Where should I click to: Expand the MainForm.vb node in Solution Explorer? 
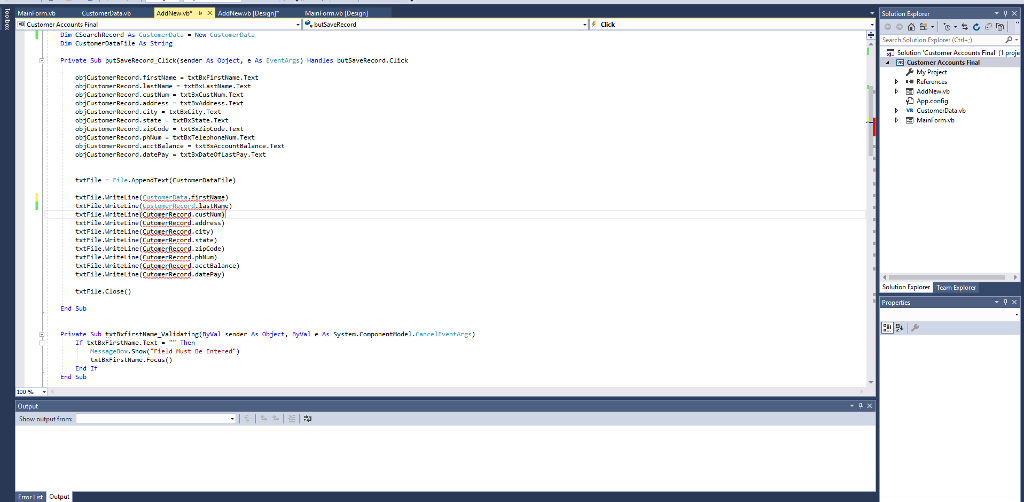click(x=896, y=120)
